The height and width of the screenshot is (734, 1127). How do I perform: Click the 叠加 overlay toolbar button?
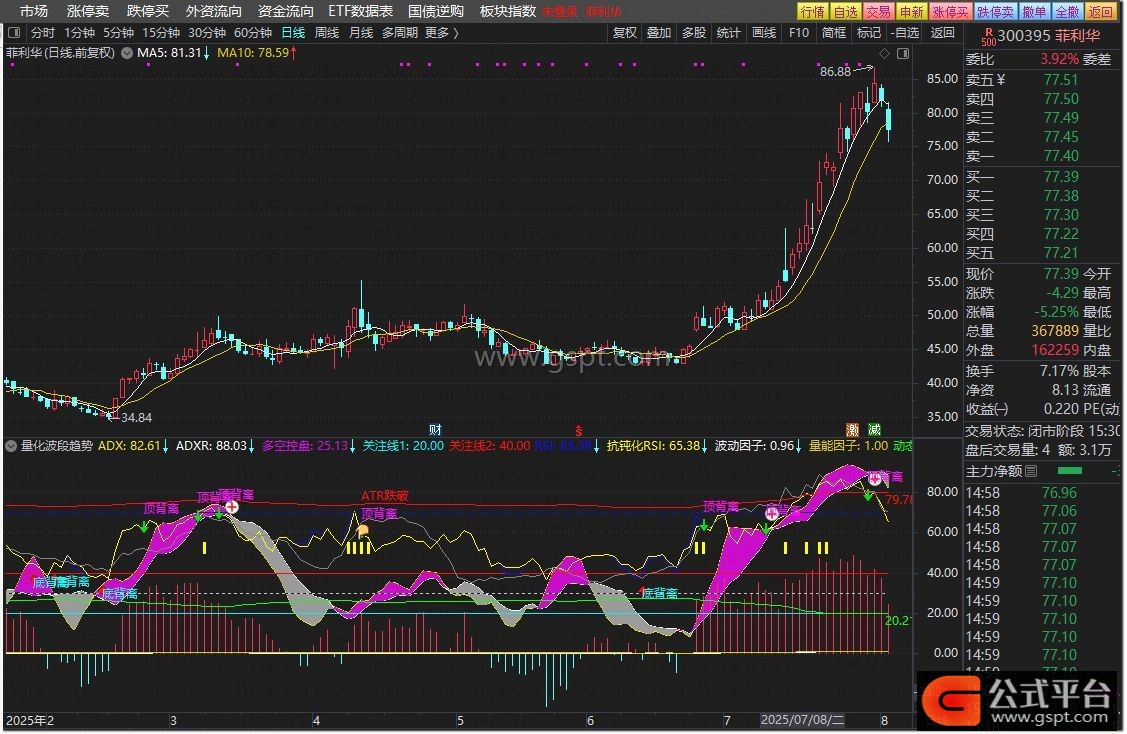[x=658, y=32]
